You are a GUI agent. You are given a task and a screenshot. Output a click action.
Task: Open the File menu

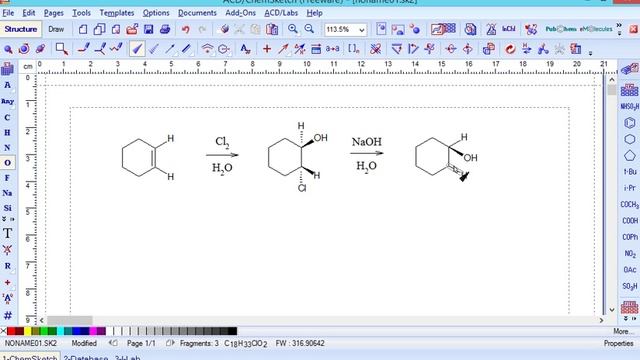click(x=8, y=13)
